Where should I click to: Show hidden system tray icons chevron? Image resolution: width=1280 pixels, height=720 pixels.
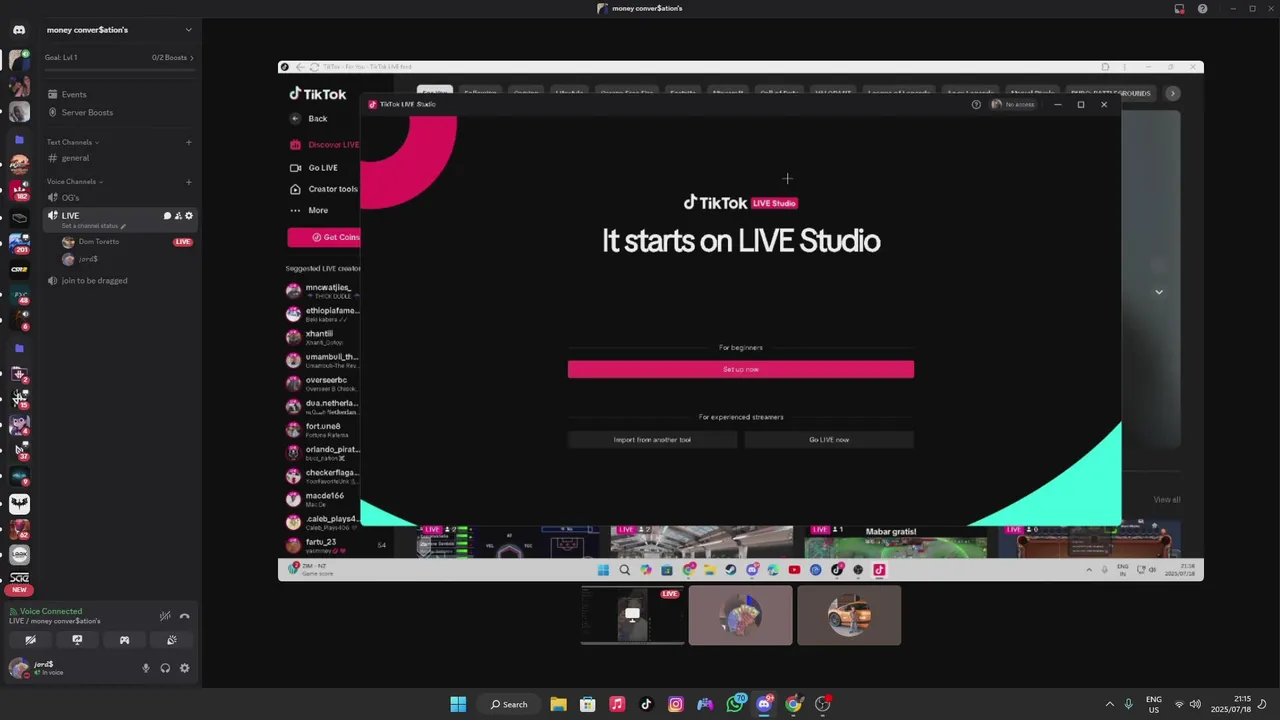click(1109, 704)
